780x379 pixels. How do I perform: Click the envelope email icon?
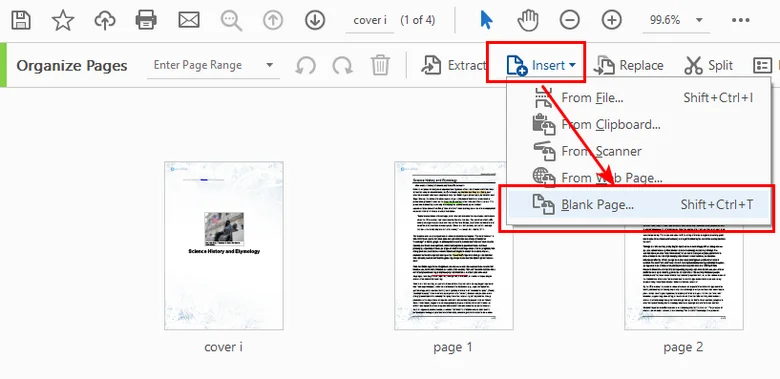pyautogui.click(x=189, y=20)
